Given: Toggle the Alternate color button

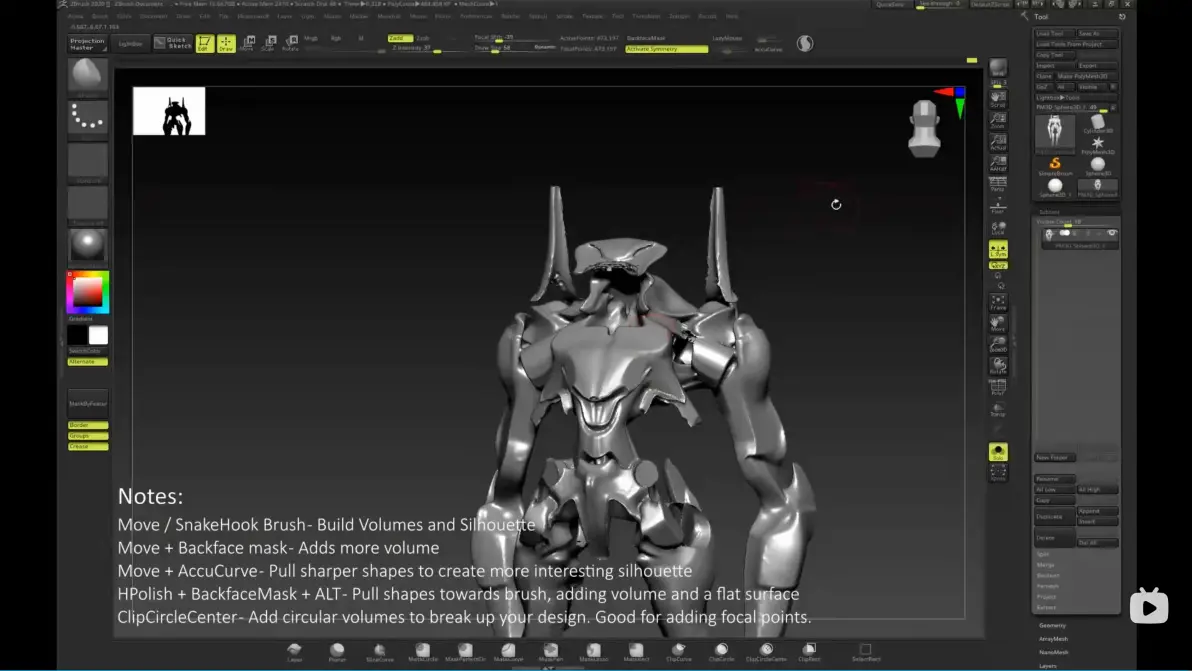Looking at the screenshot, I should 87,362.
